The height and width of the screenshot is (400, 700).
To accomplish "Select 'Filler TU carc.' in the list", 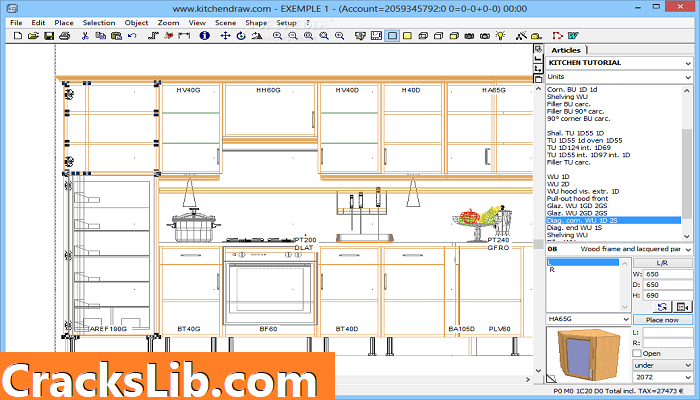I will (x=568, y=162).
